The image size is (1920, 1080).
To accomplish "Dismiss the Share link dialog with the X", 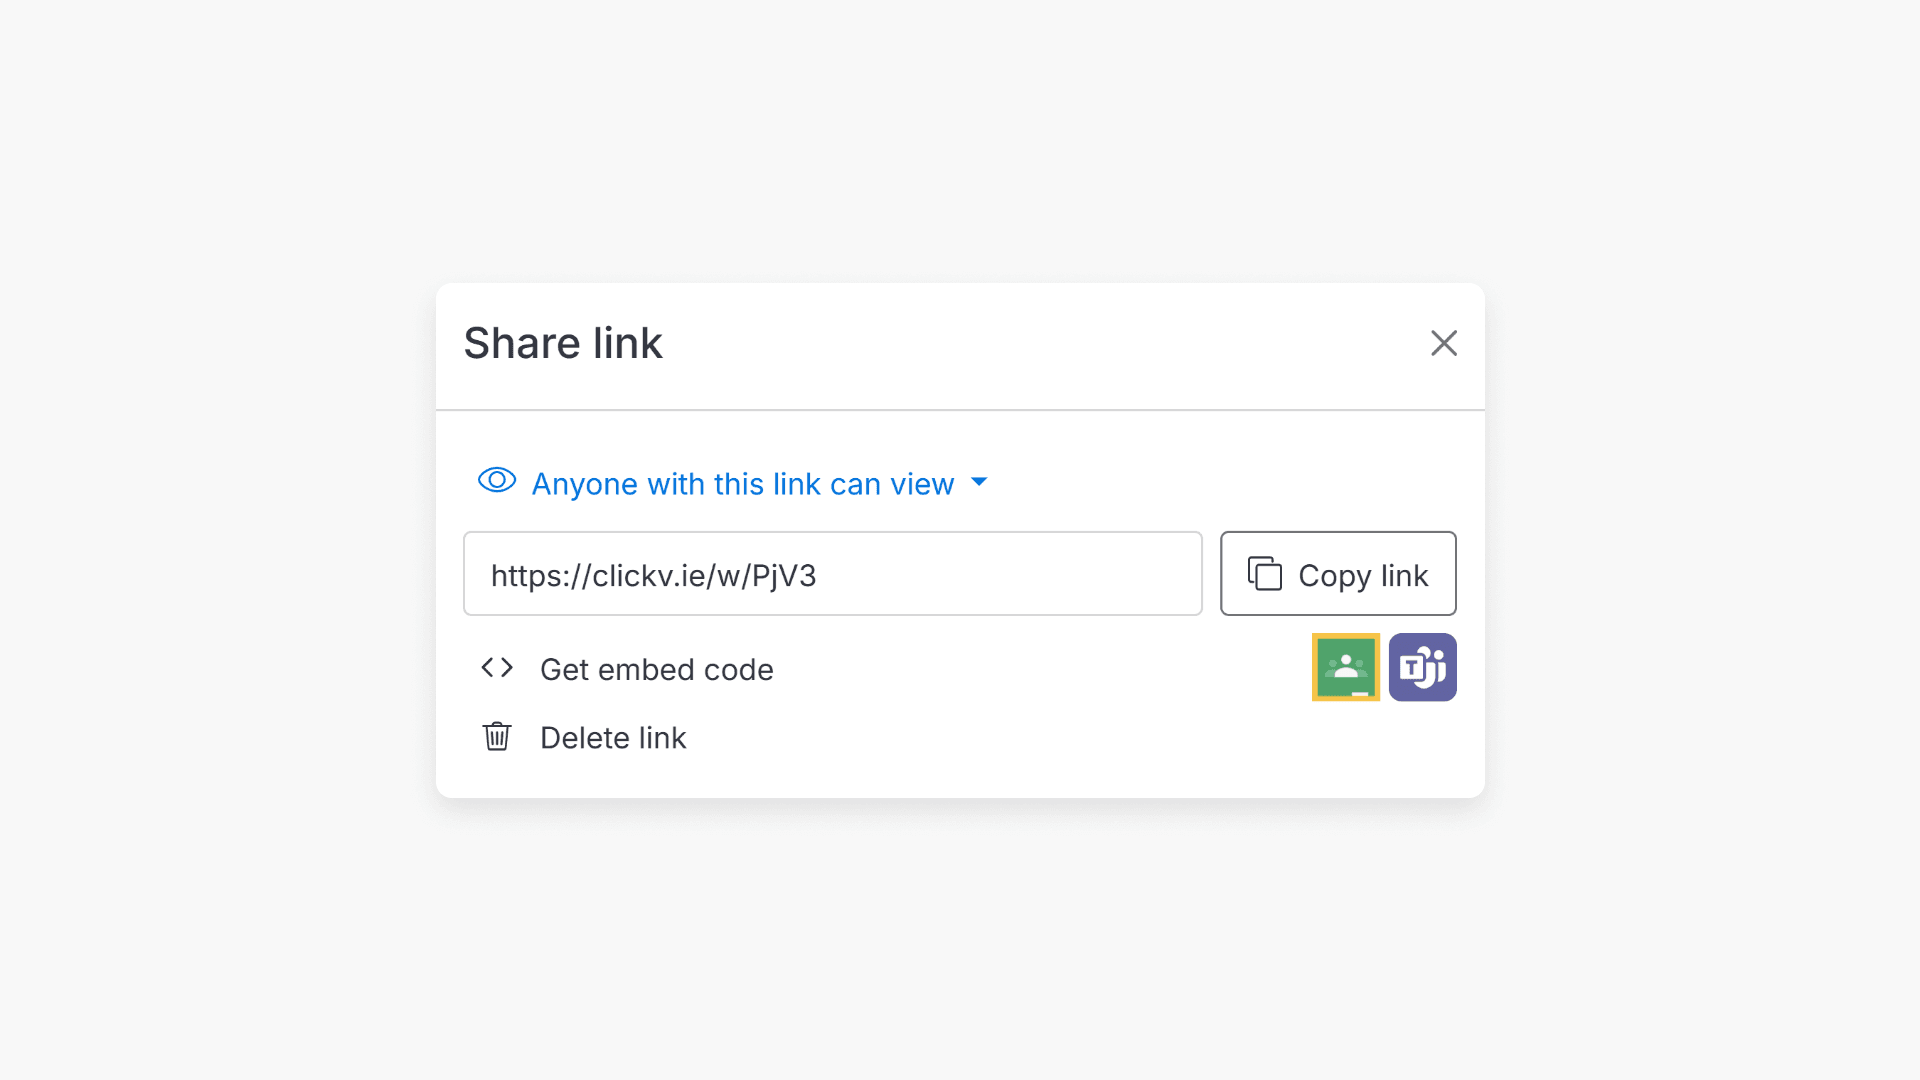I will coord(1443,343).
